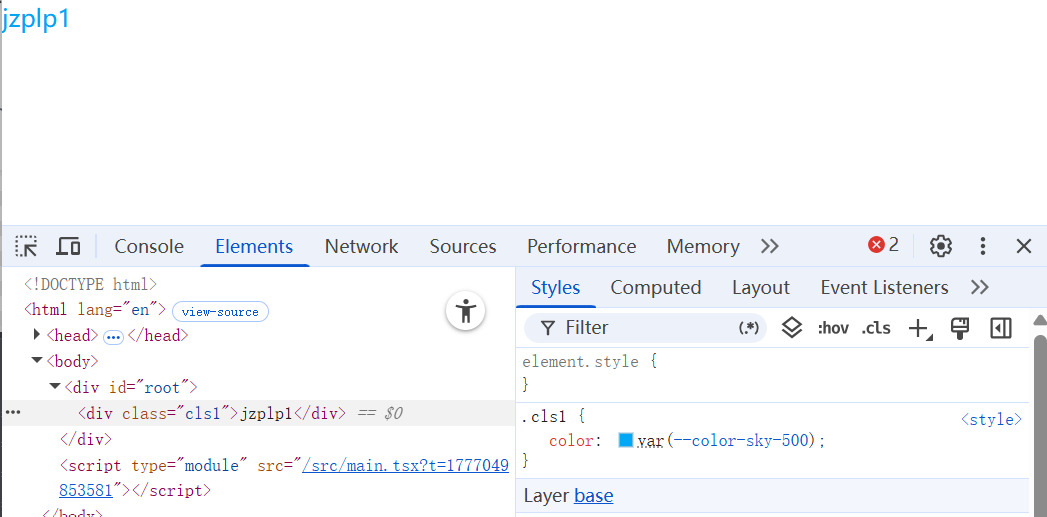Click into the styles Filter field
Screen dimensions: 1047x517
644,328
